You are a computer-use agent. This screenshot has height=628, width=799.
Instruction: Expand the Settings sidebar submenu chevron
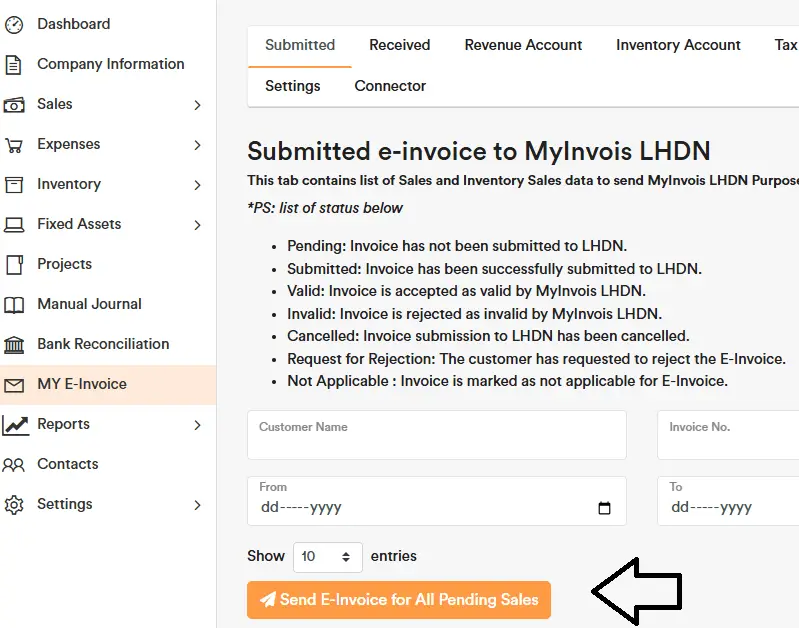click(197, 505)
